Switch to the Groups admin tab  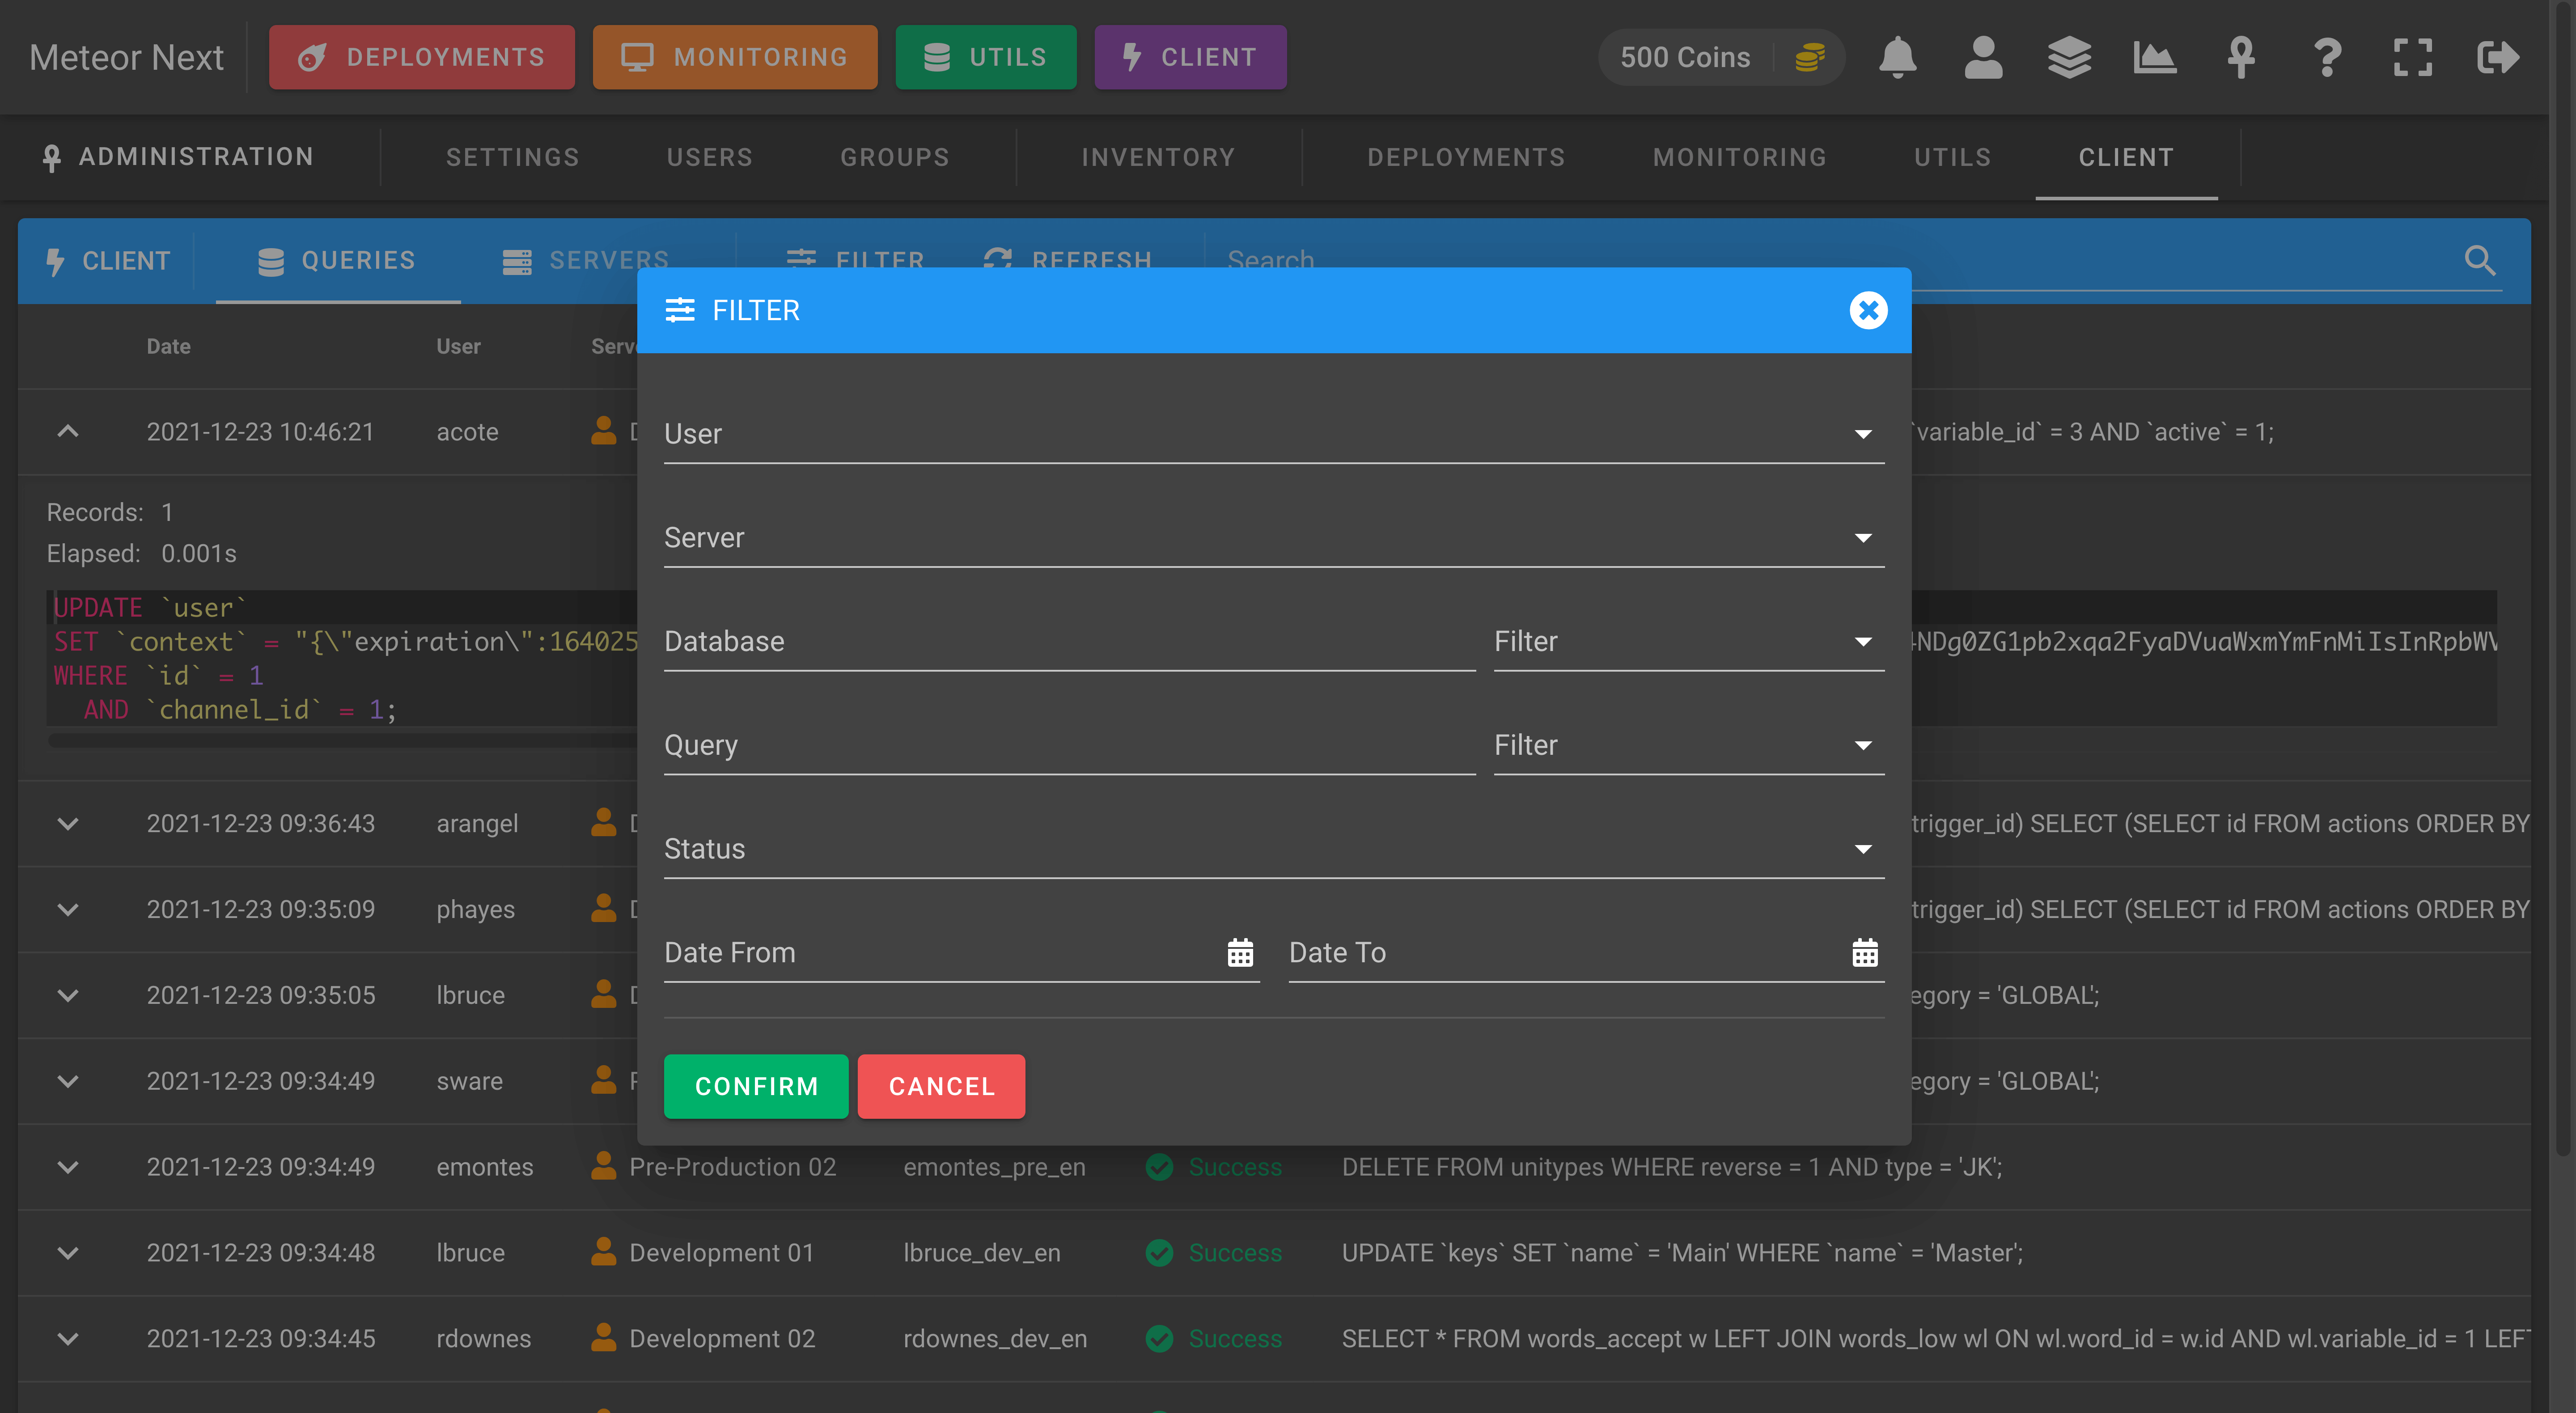pos(895,157)
